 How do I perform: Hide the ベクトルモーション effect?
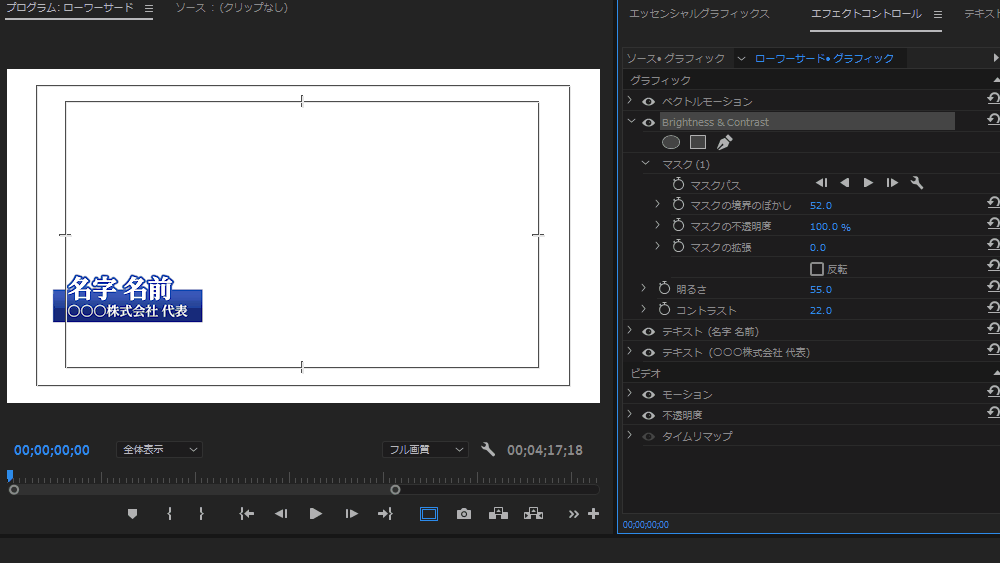(649, 101)
